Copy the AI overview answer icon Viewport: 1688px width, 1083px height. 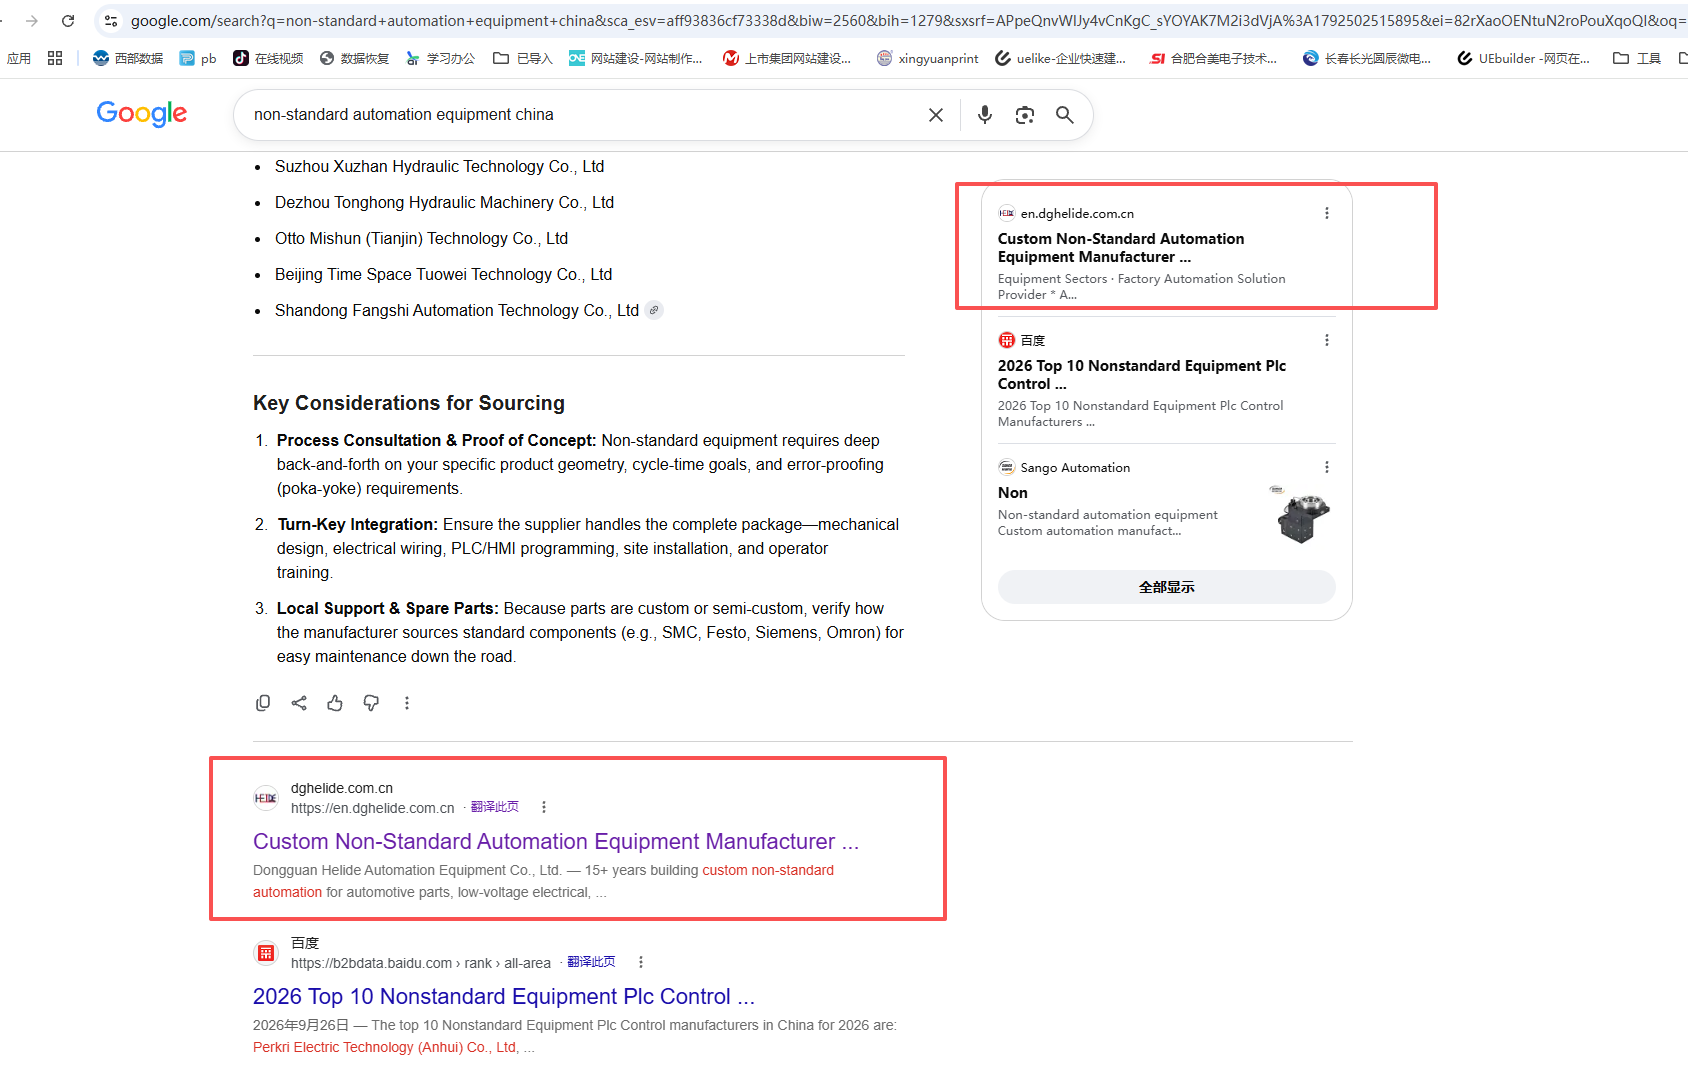(x=263, y=703)
